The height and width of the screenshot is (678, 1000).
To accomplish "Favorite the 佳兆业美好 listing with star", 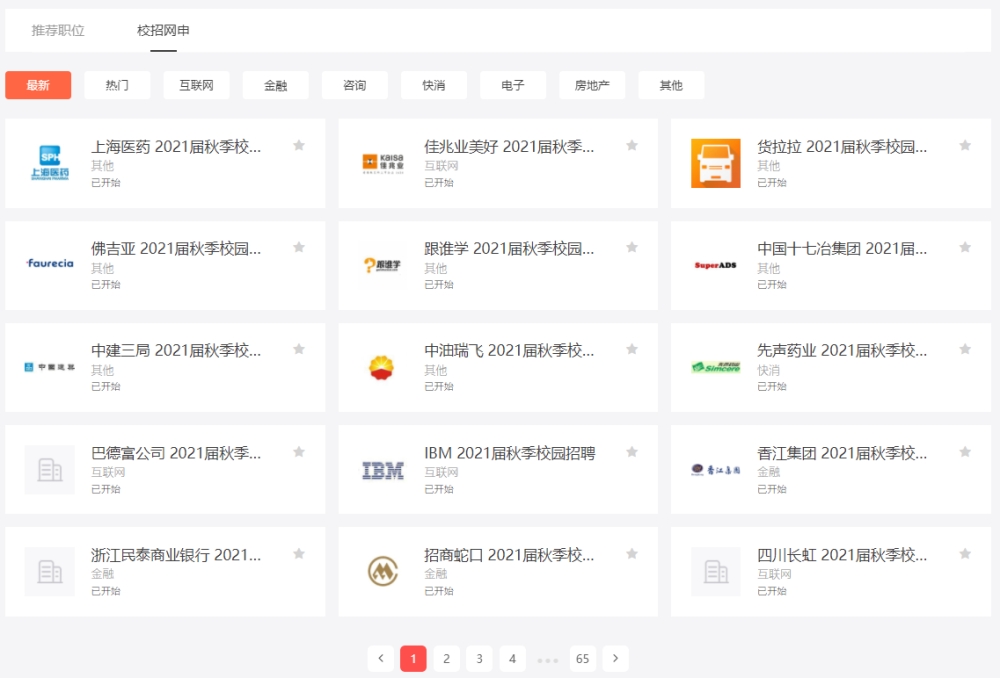I will (632, 145).
